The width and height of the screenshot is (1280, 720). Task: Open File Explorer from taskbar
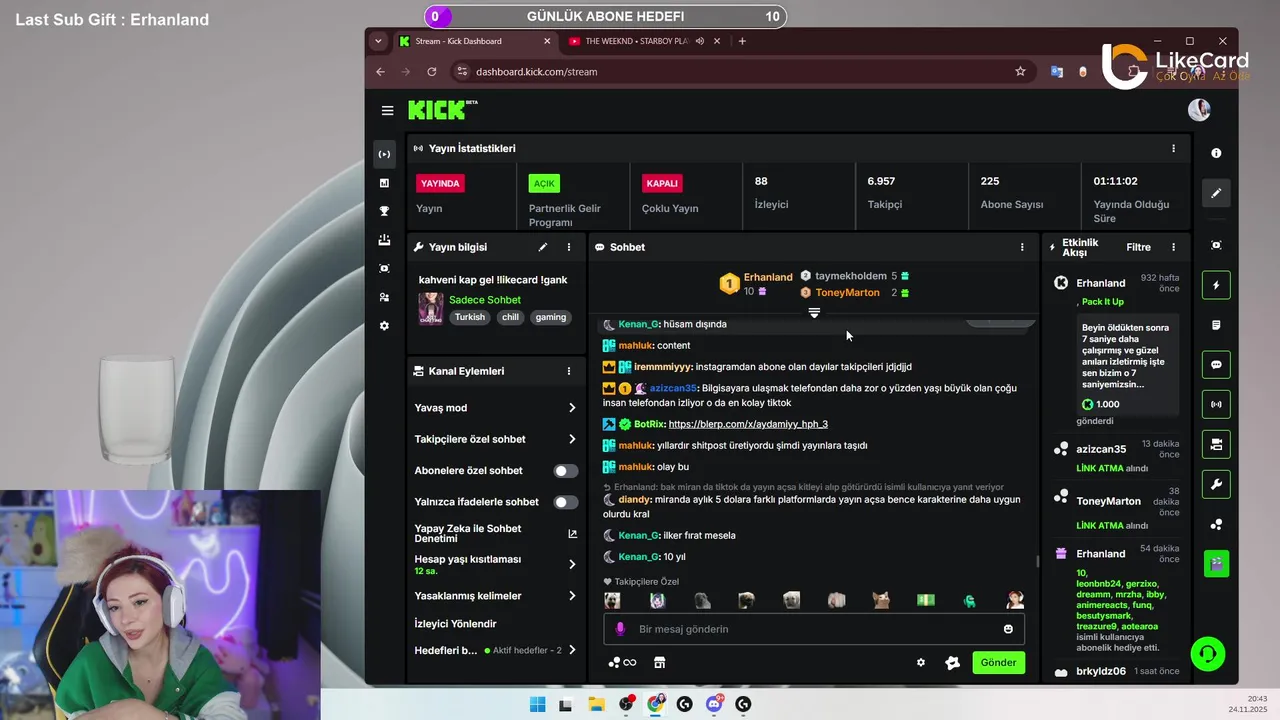pyautogui.click(x=596, y=704)
